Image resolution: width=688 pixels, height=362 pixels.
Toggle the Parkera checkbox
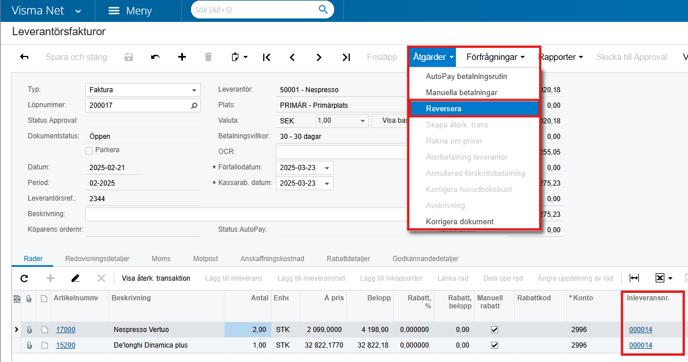point(90,151)
